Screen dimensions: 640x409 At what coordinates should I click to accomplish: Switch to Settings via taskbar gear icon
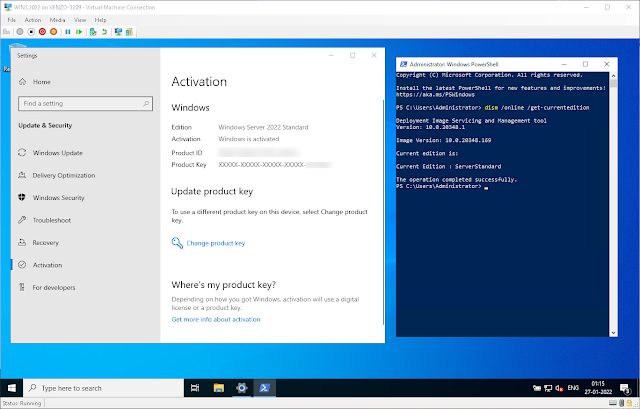(242, 388)
